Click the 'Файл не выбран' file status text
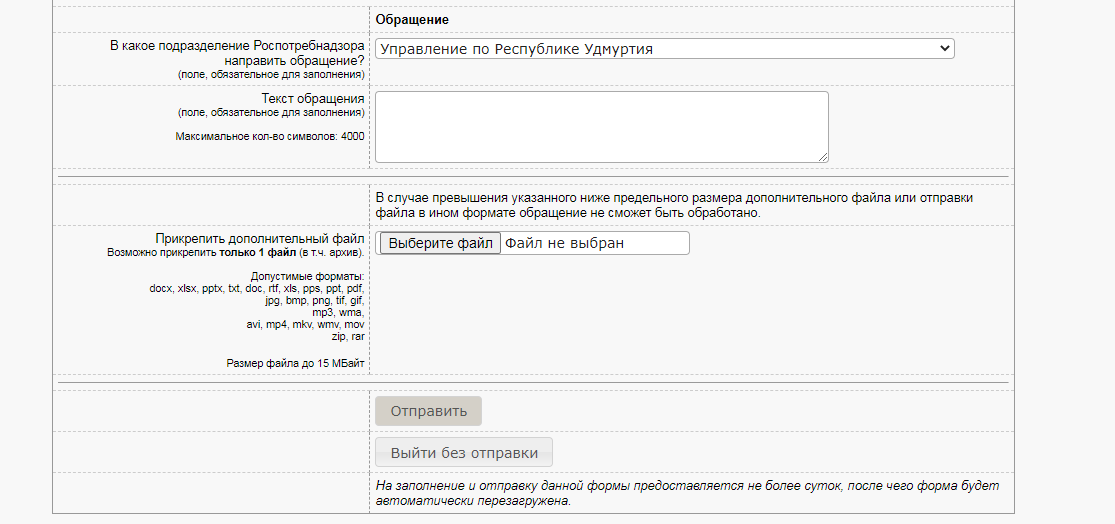 (565, 243)
